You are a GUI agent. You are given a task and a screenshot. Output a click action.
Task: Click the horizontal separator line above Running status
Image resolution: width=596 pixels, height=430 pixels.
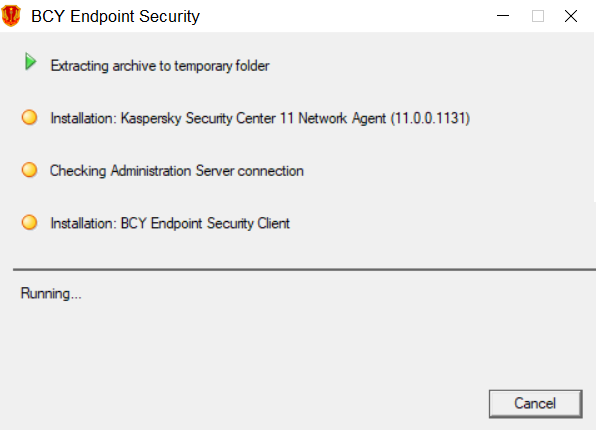(x=304, y=270)
